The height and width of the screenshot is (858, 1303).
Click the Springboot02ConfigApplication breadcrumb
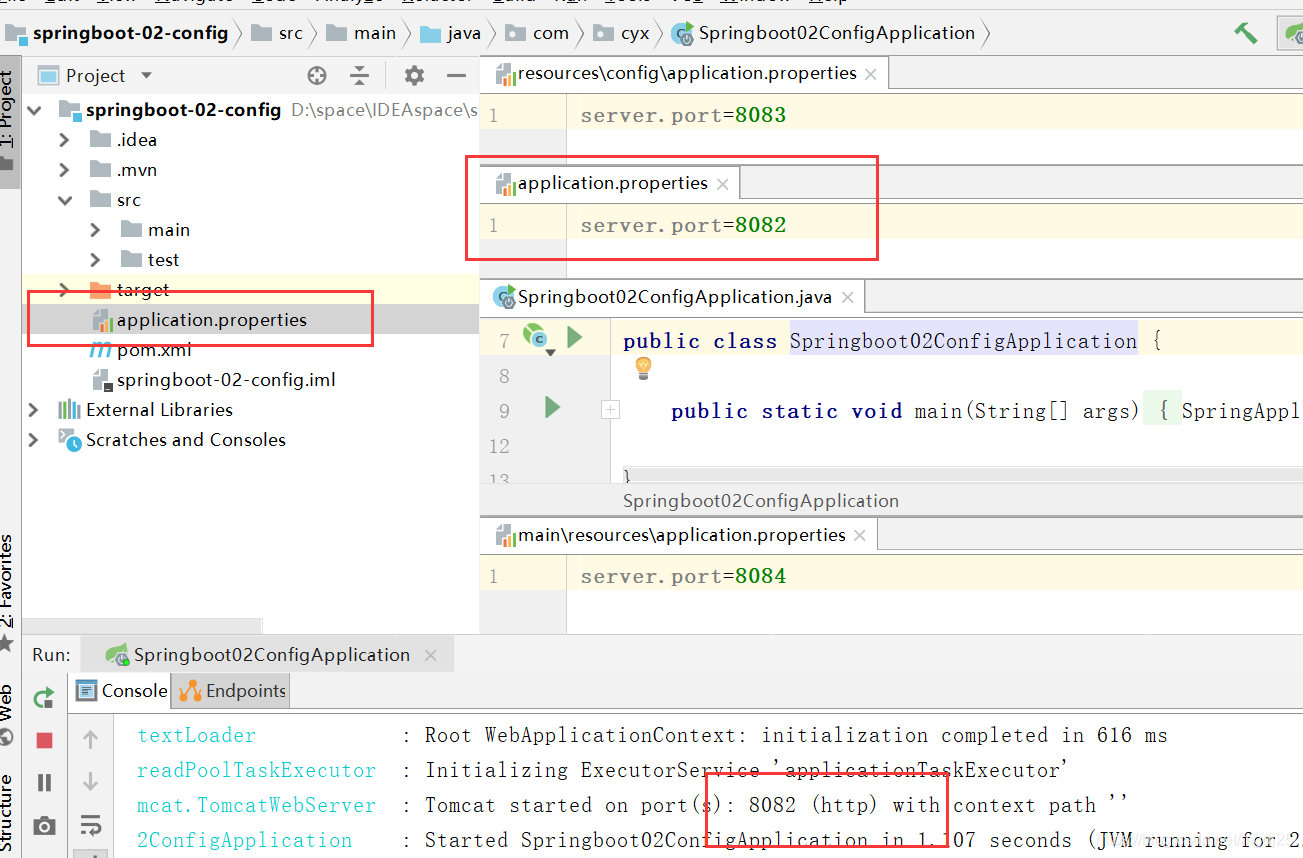coord(824,33)
